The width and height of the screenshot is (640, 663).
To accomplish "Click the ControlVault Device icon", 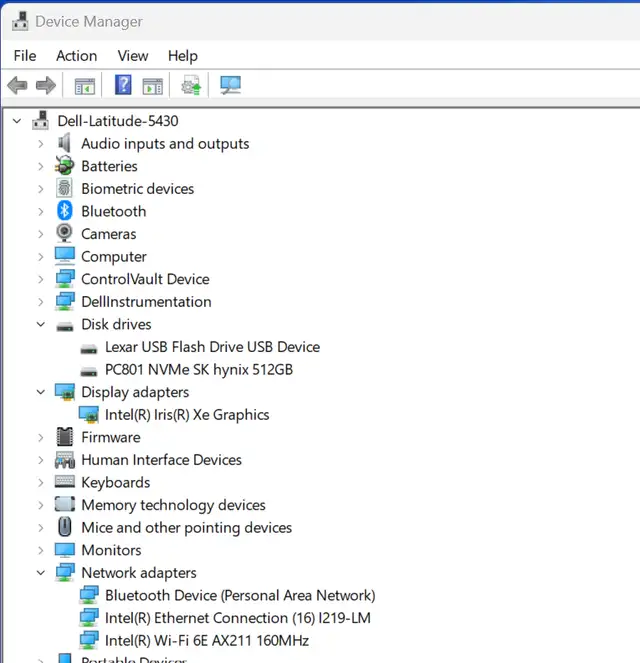I will click(x=65, y=279).
